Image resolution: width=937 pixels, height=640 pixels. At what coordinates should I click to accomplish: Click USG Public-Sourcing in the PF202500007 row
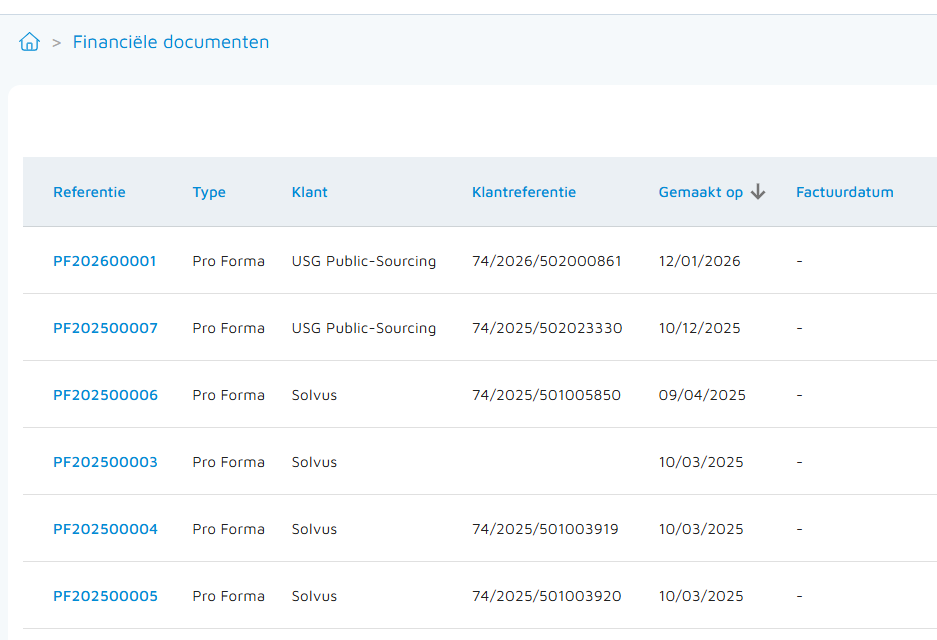pos(364,328)
